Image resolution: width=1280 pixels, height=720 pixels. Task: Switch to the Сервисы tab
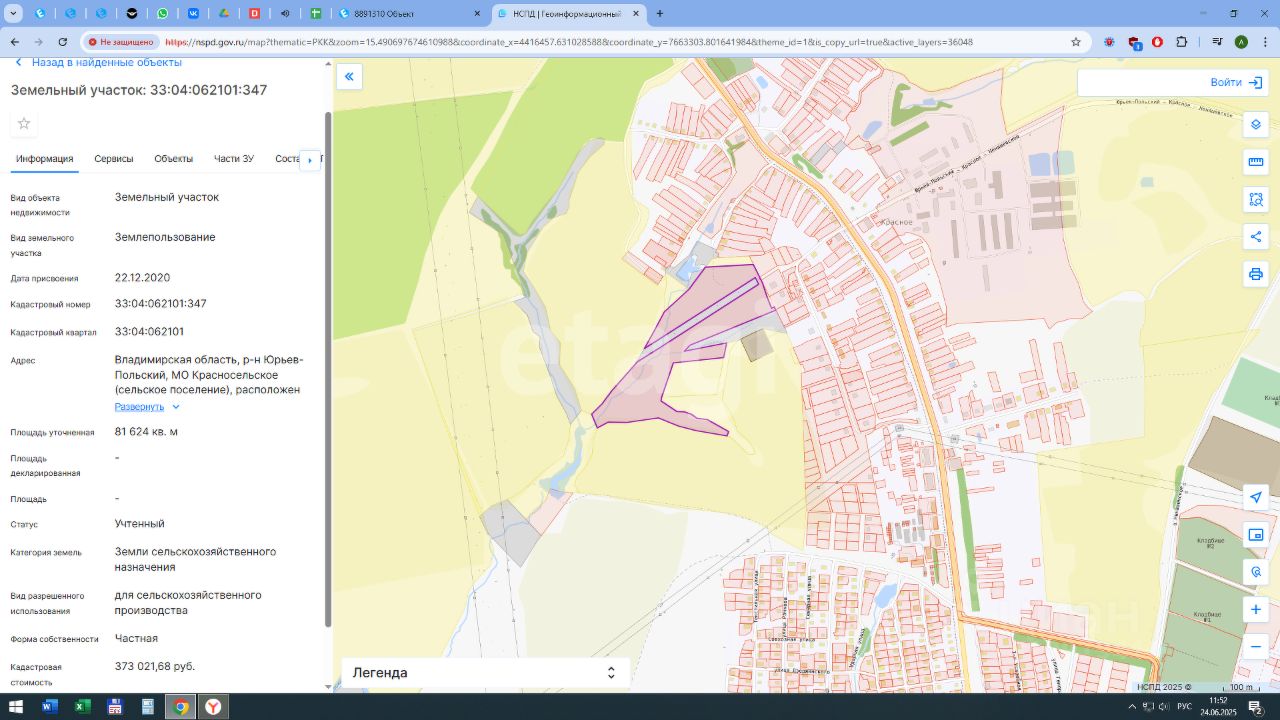pos(113,159)
